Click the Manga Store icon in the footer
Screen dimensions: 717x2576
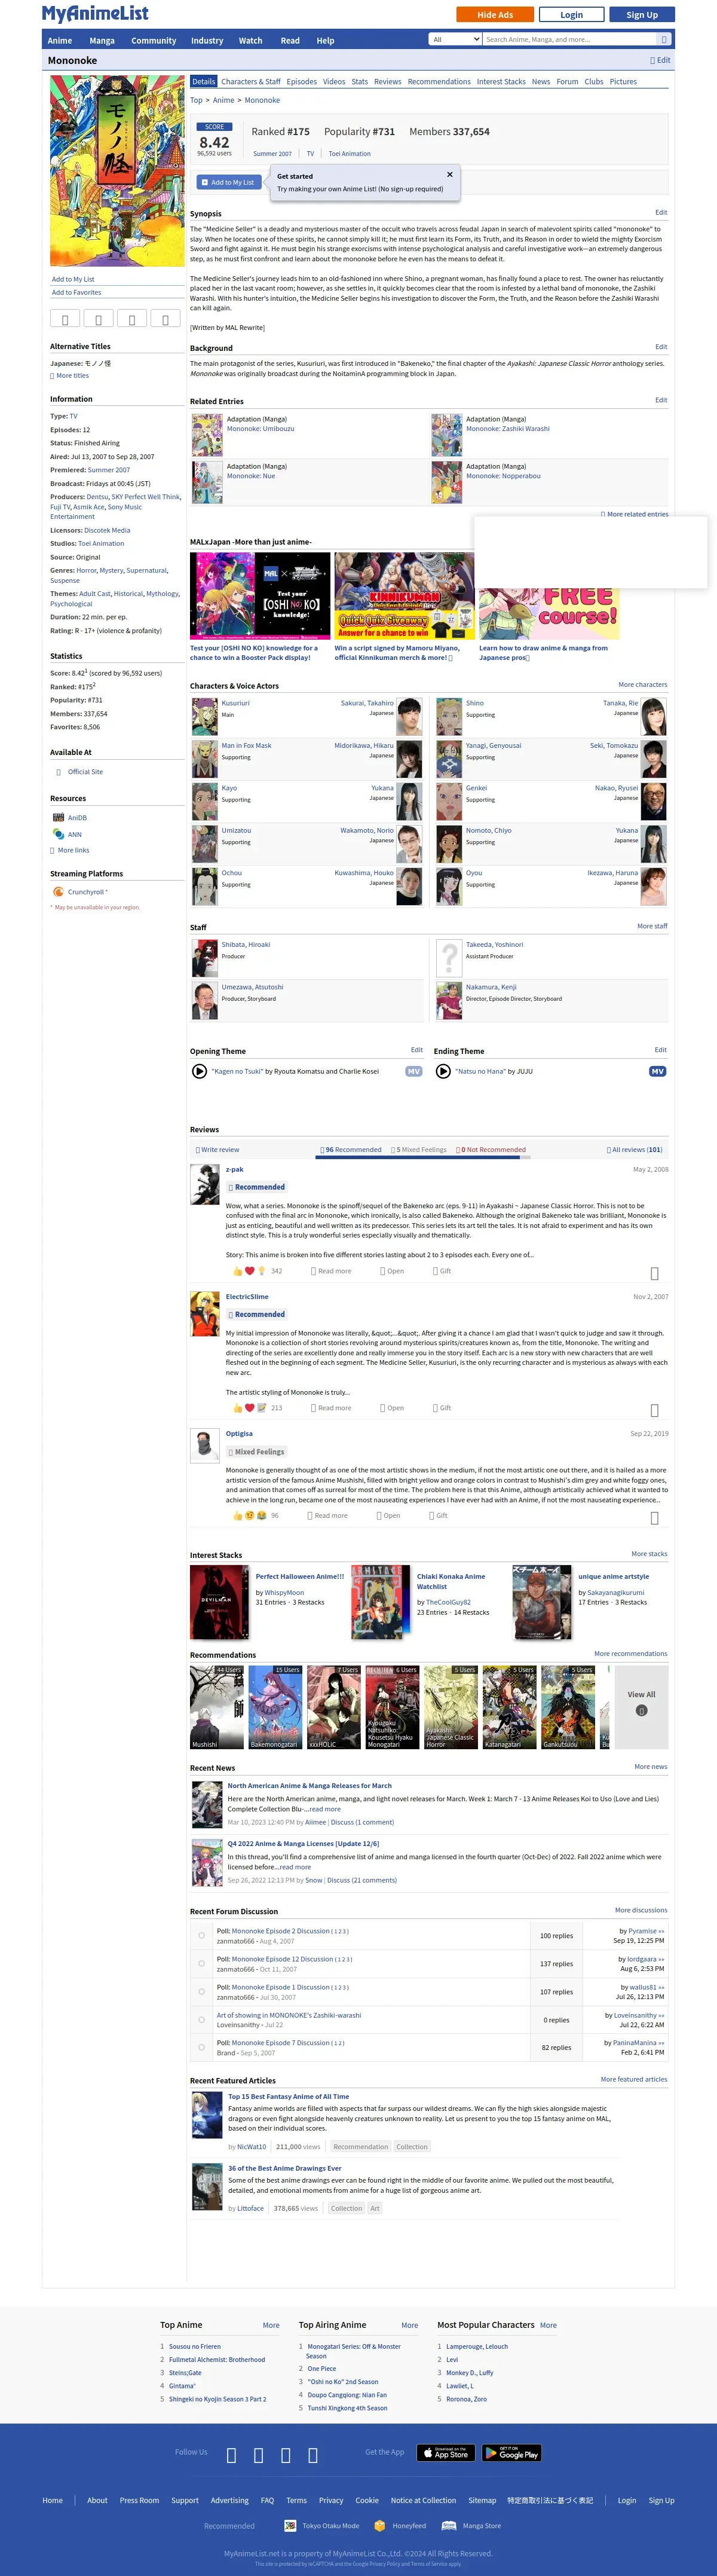[x=449, y=2526]
